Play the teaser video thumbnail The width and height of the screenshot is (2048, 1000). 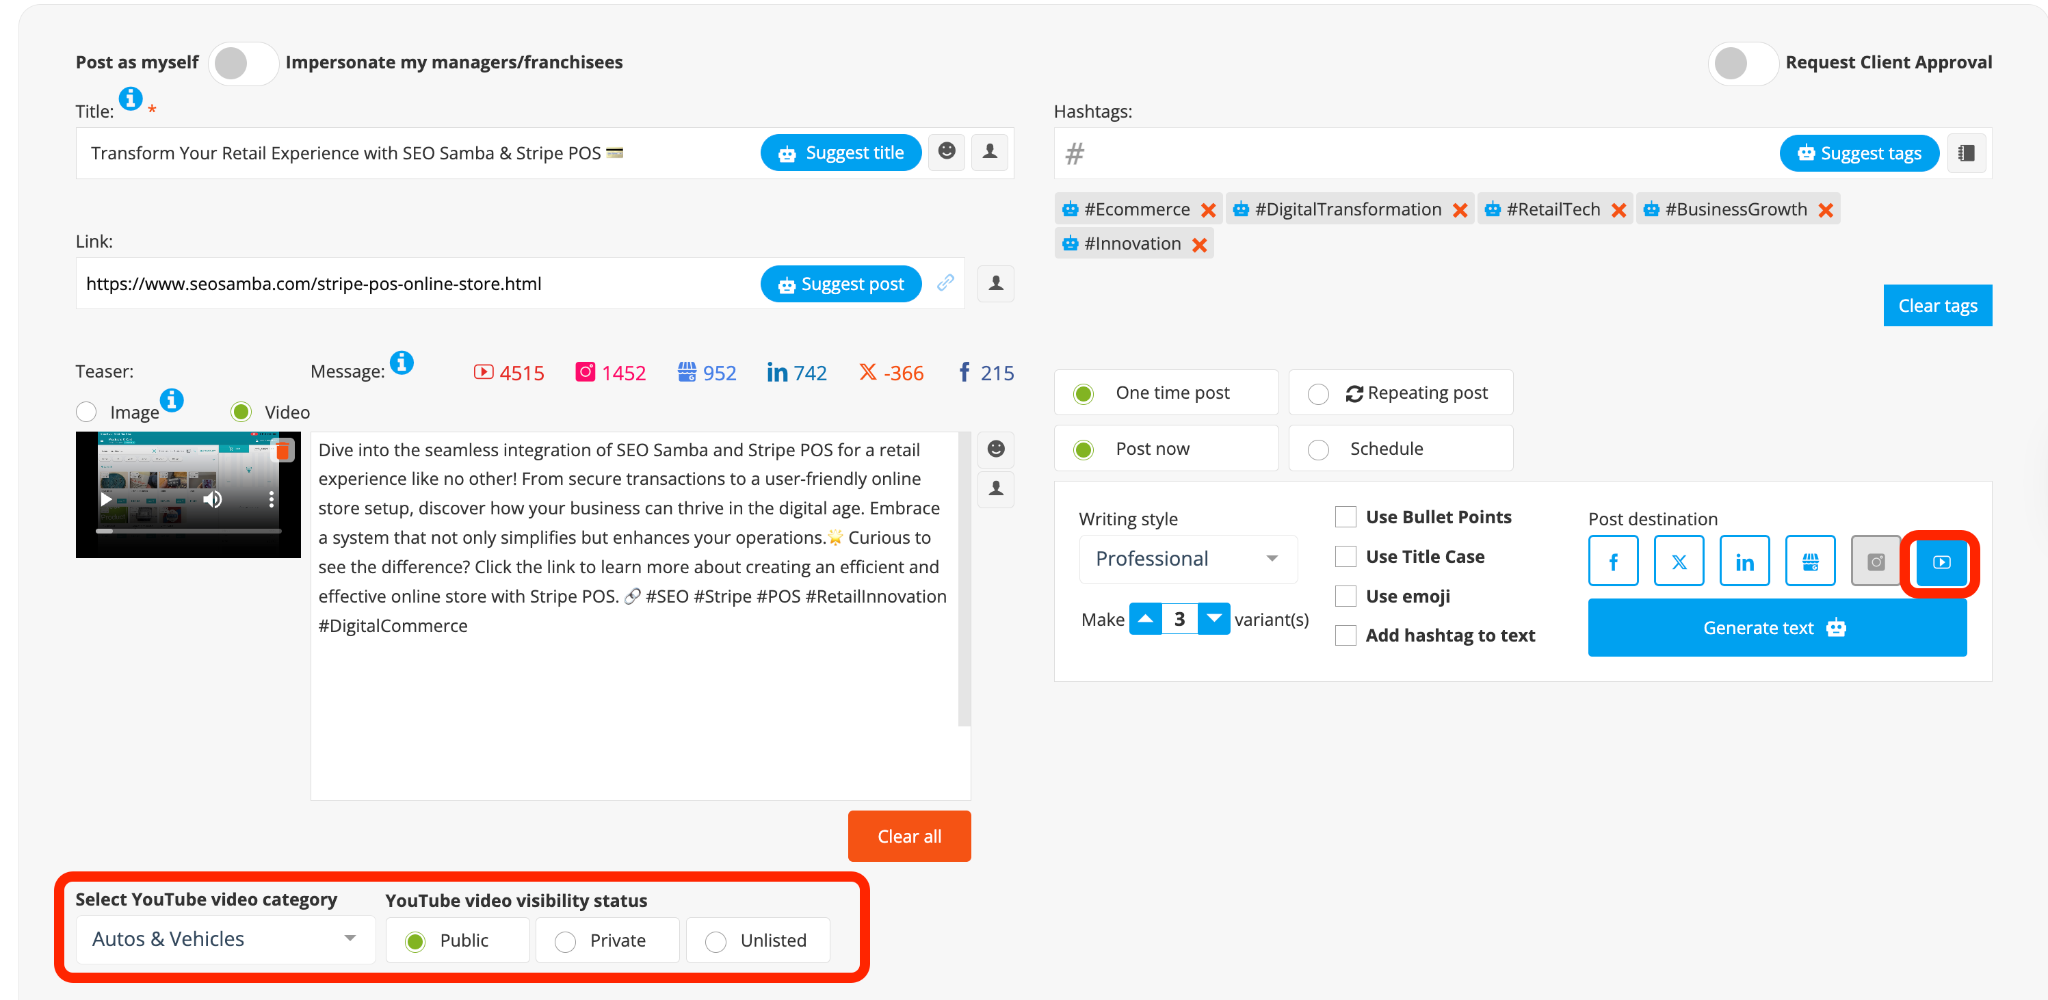tap(106, 499)
